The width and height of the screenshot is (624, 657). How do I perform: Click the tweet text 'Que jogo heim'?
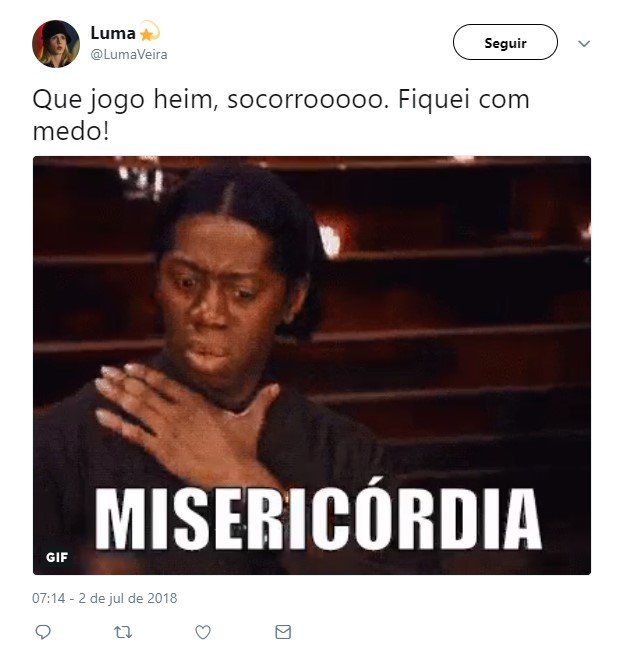(123, 101)
